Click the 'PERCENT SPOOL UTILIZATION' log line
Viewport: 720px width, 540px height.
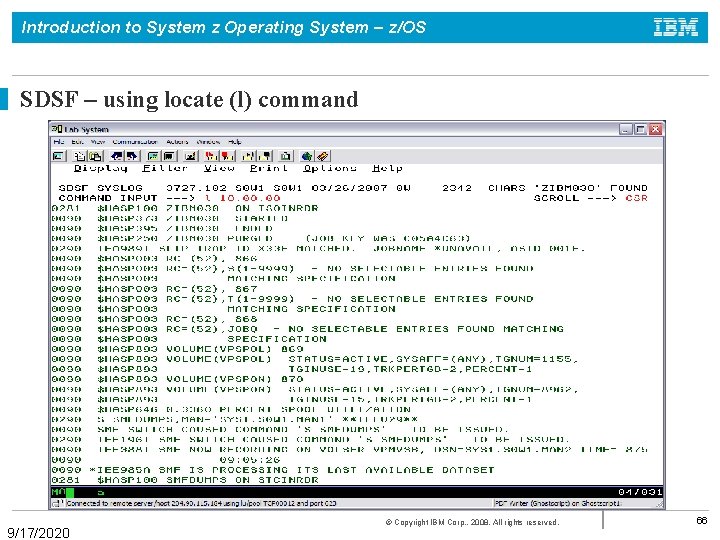pyautogui.click(x=231, y=410)
